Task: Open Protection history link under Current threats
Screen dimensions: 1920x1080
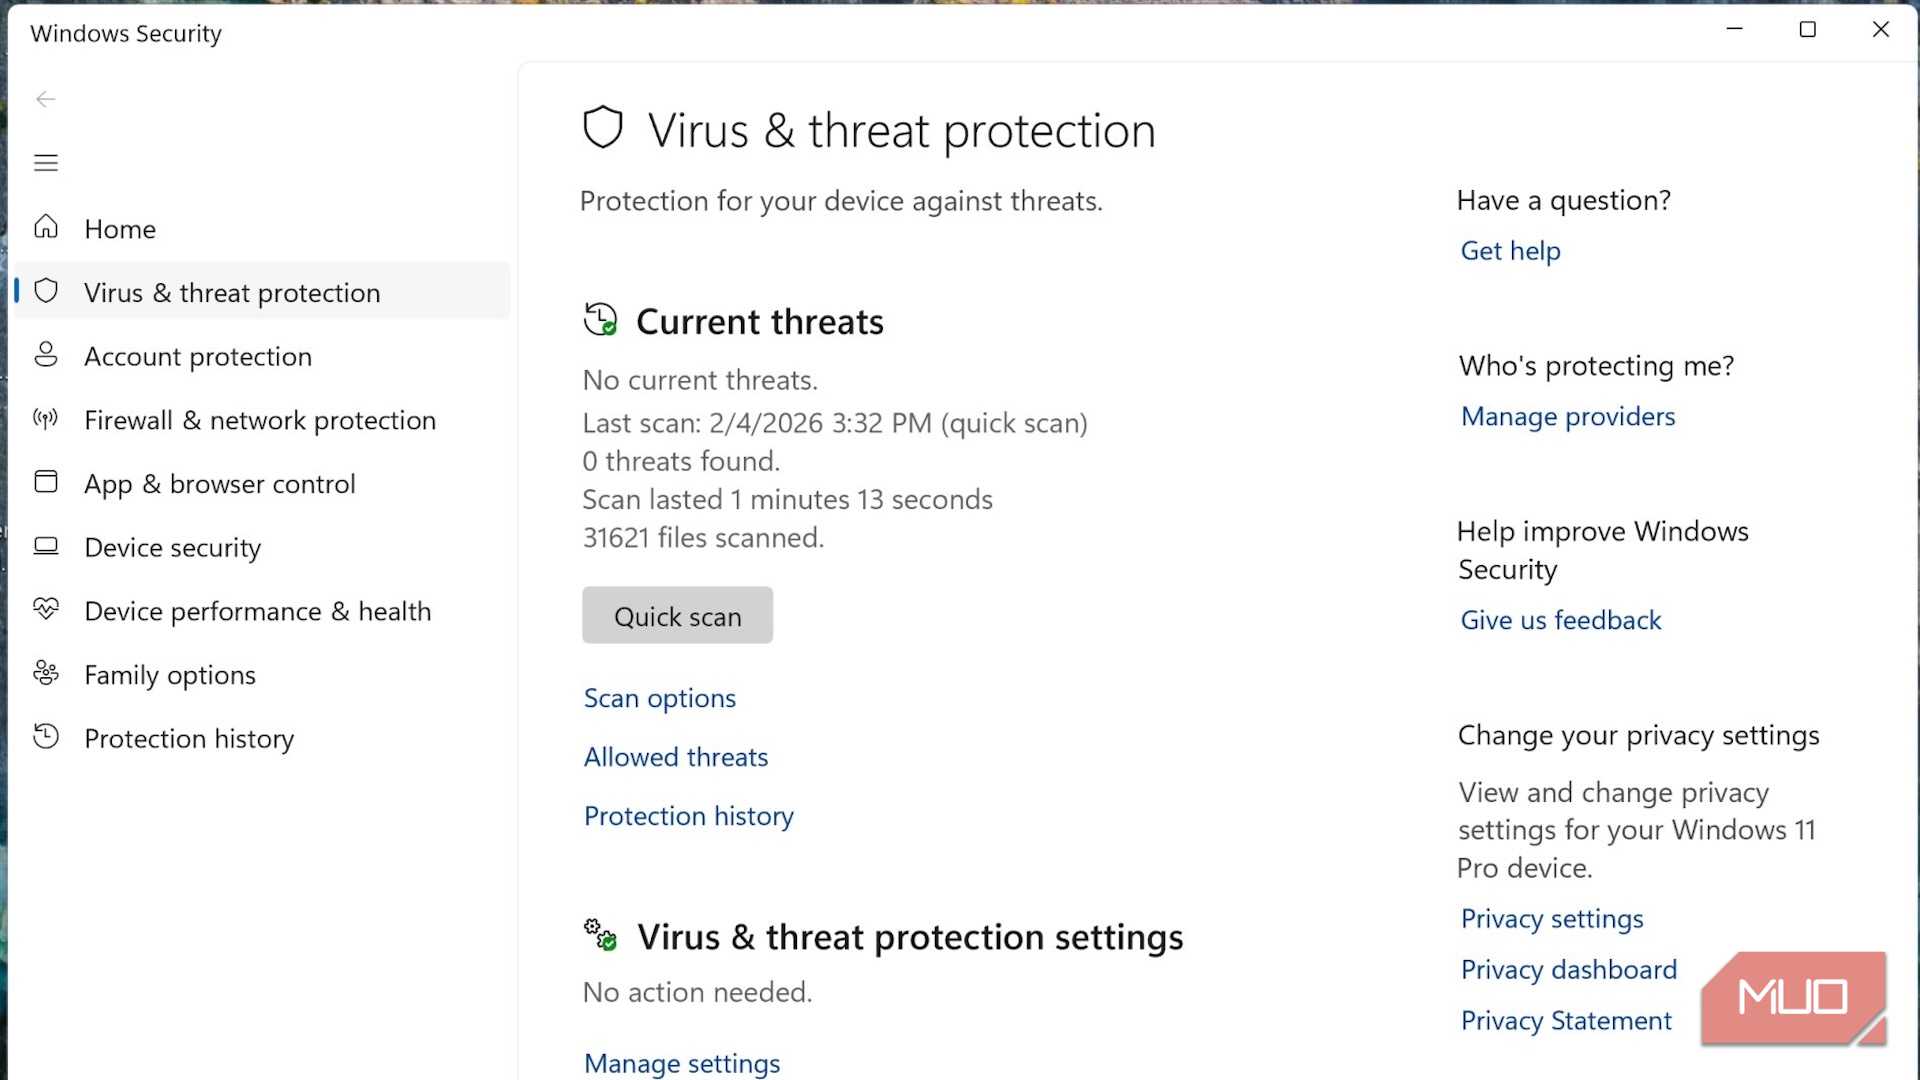Action: [x=688, y=816]
